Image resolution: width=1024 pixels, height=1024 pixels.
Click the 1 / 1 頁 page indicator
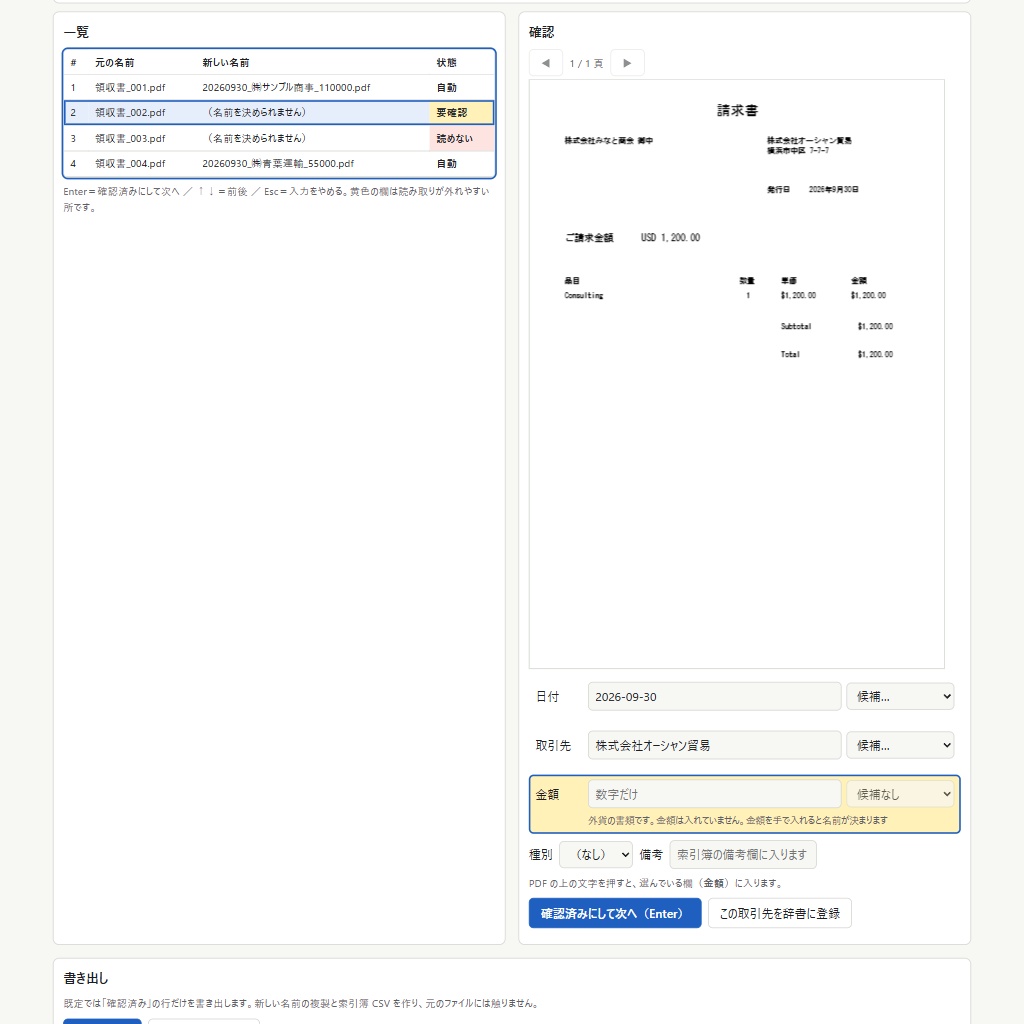pyautogui.click(x=586, y=63)
